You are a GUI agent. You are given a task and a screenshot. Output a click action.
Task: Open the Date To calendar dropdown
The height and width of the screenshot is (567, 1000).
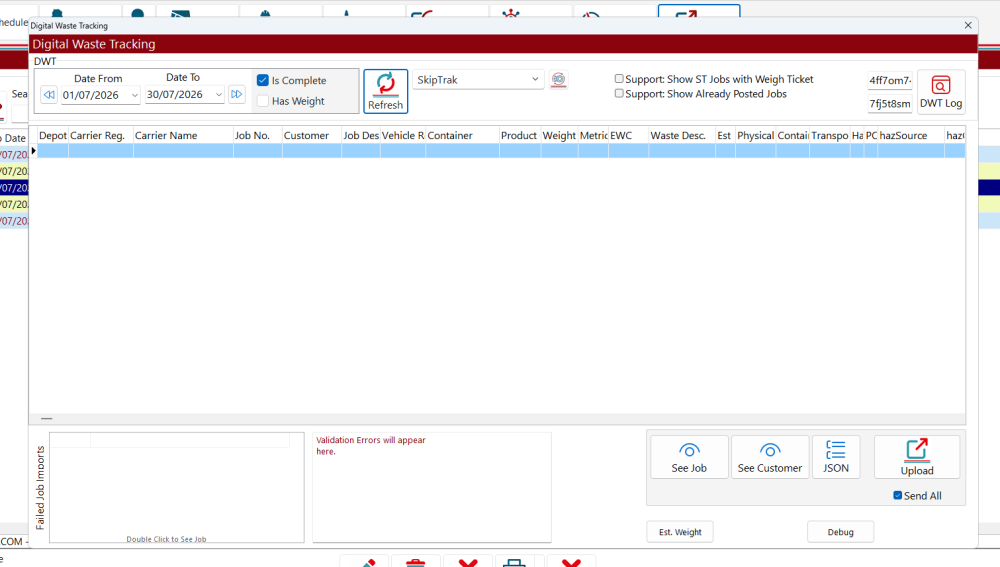[218, 94]
